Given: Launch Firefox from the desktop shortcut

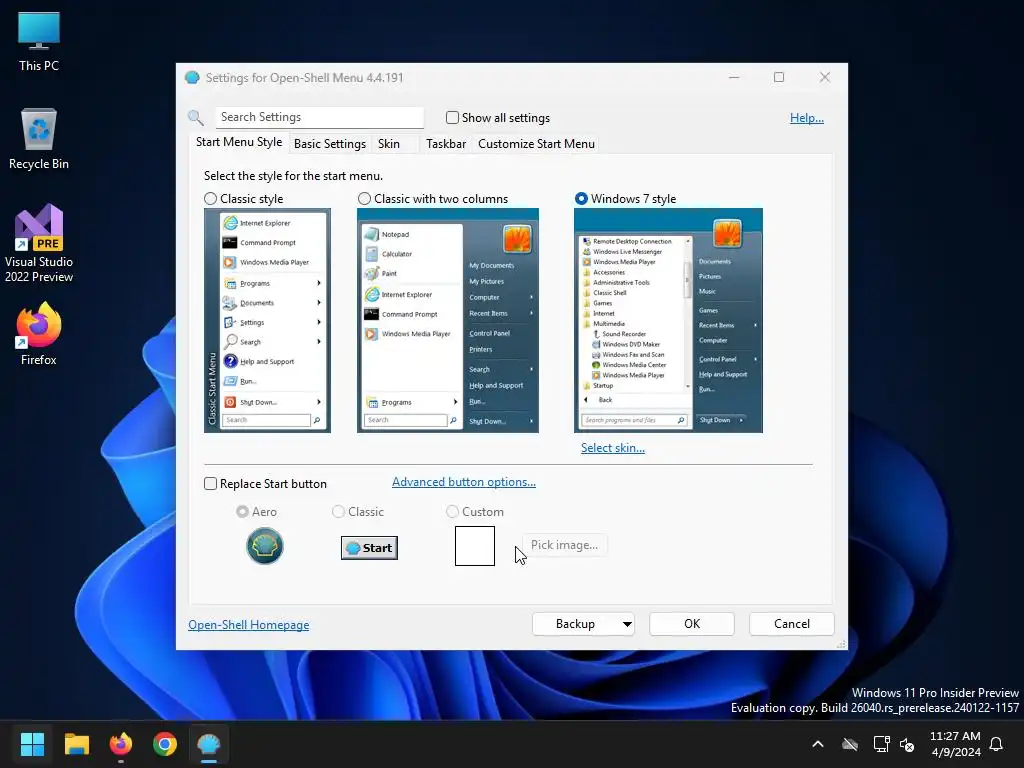Looking at the screenshot, I should (39, 333).
